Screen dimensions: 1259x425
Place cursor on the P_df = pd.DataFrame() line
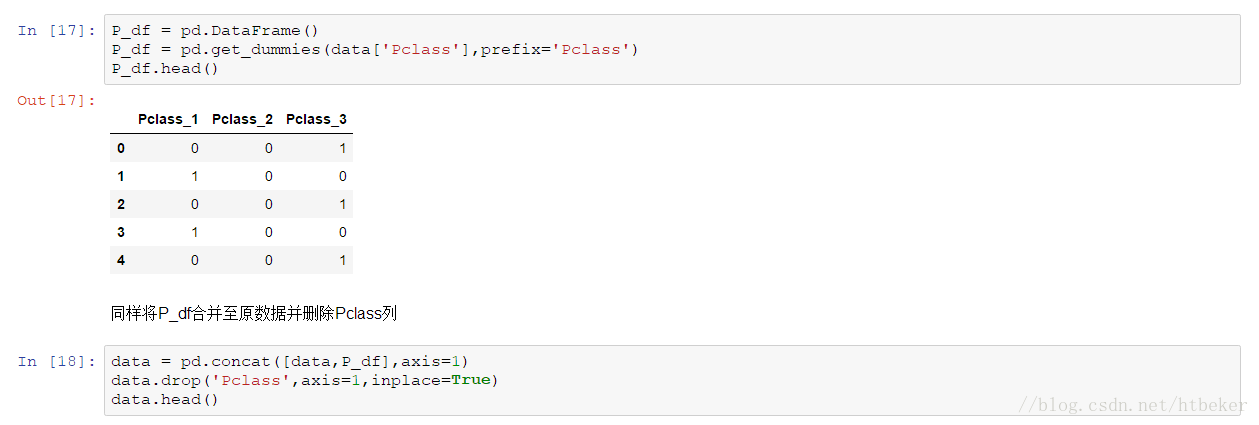[206, 30]
